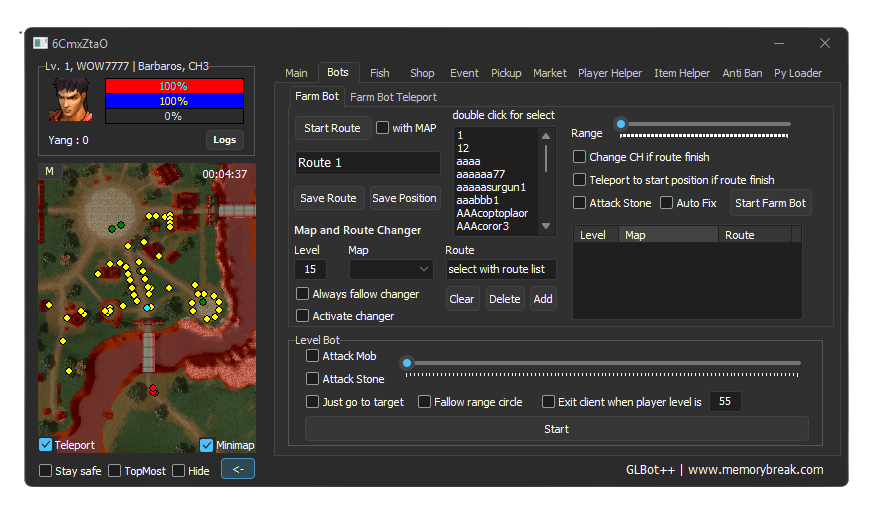879x508 pixels.
Task: Uncheck the Minimap checkbox
Action: click(206, 445)
